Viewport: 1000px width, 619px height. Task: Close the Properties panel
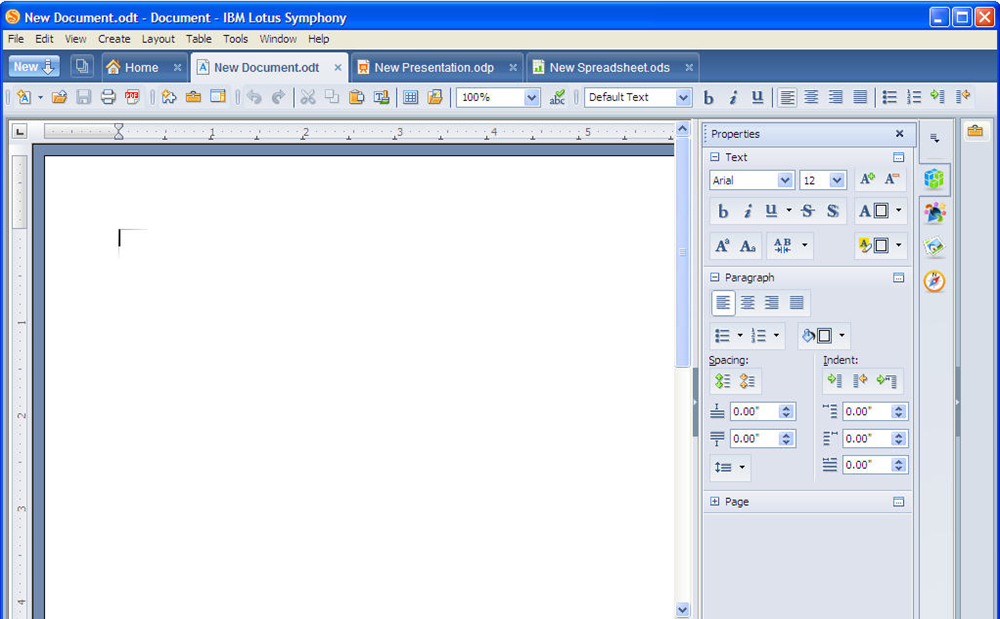click(x=899, y=134)
